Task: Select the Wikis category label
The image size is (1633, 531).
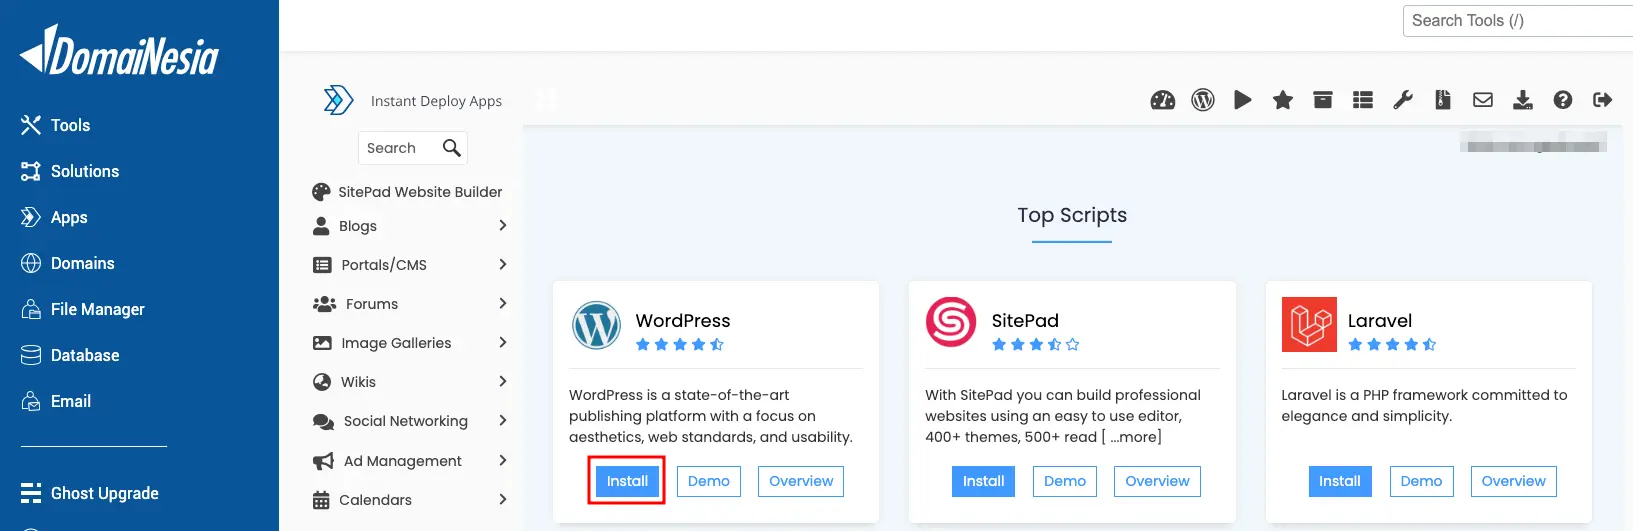Action: tap(358, 382)
